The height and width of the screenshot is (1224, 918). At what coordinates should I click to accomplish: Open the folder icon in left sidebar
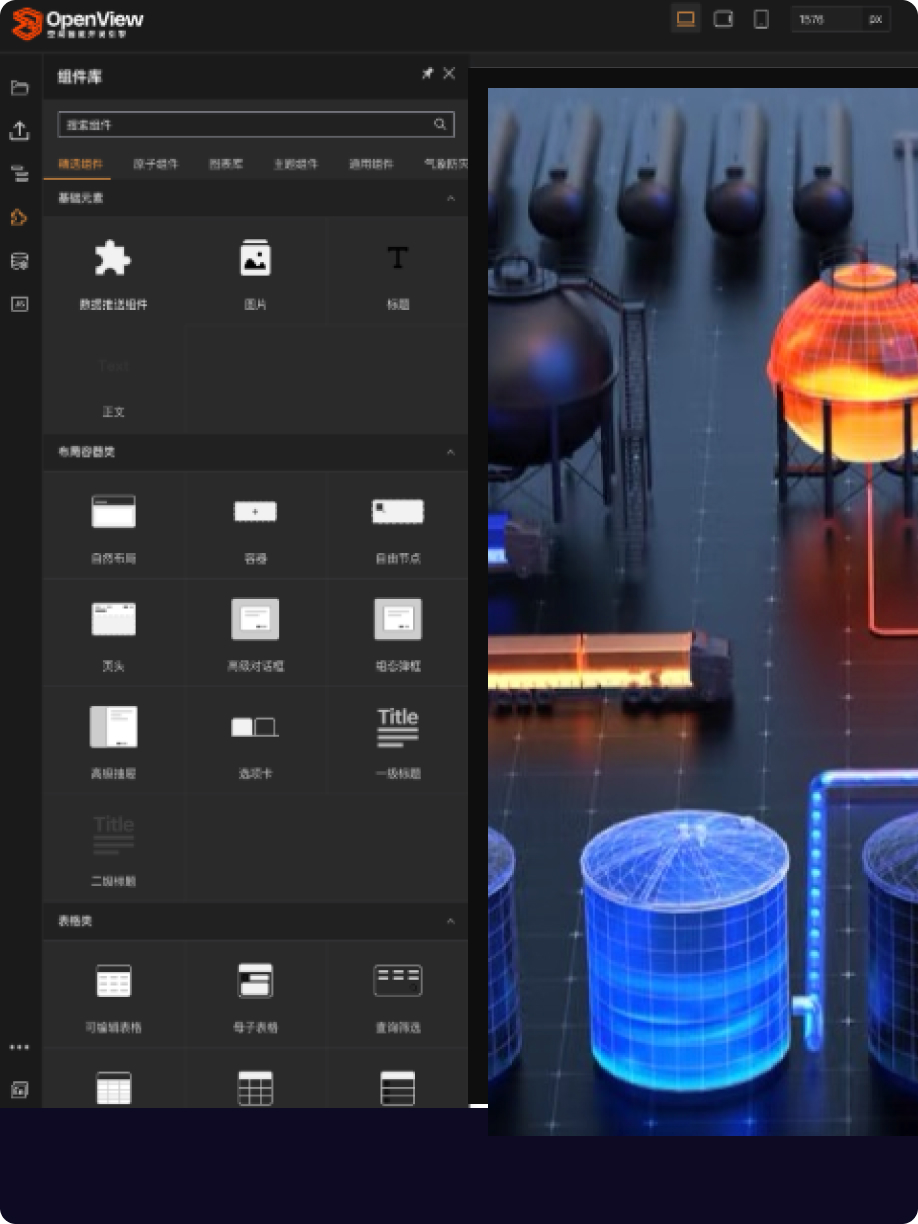(x=19, y=88)
